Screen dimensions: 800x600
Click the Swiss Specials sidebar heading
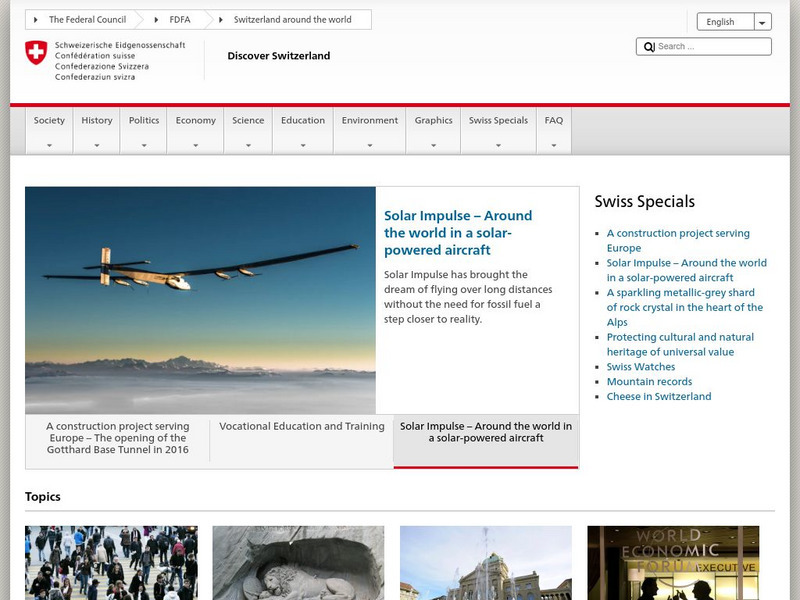(644, 202)
